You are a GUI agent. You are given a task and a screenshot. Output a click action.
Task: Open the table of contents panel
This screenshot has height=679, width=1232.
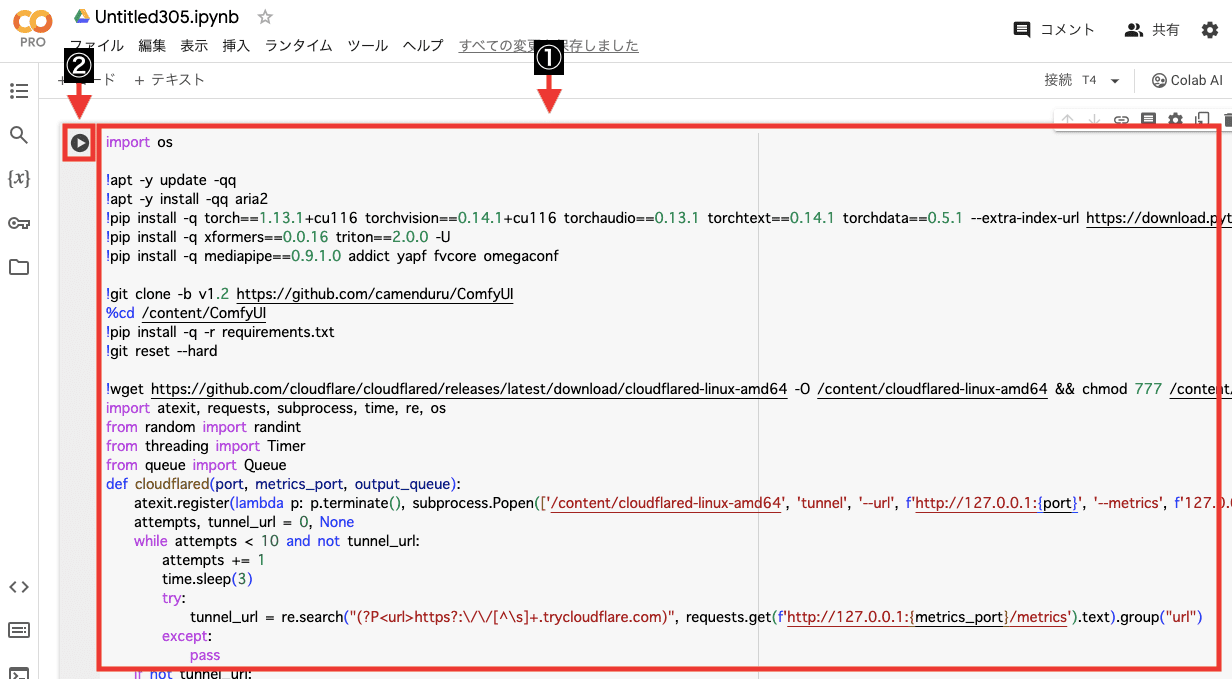[18, 90]
